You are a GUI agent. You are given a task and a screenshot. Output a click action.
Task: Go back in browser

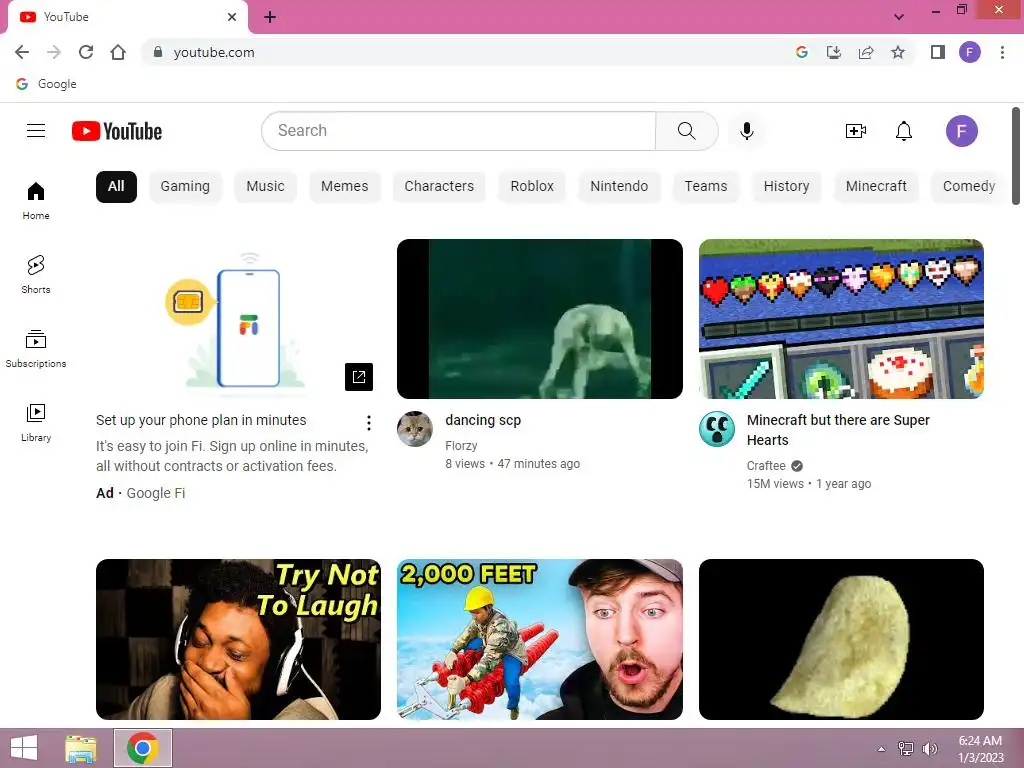tap(22, 52)
